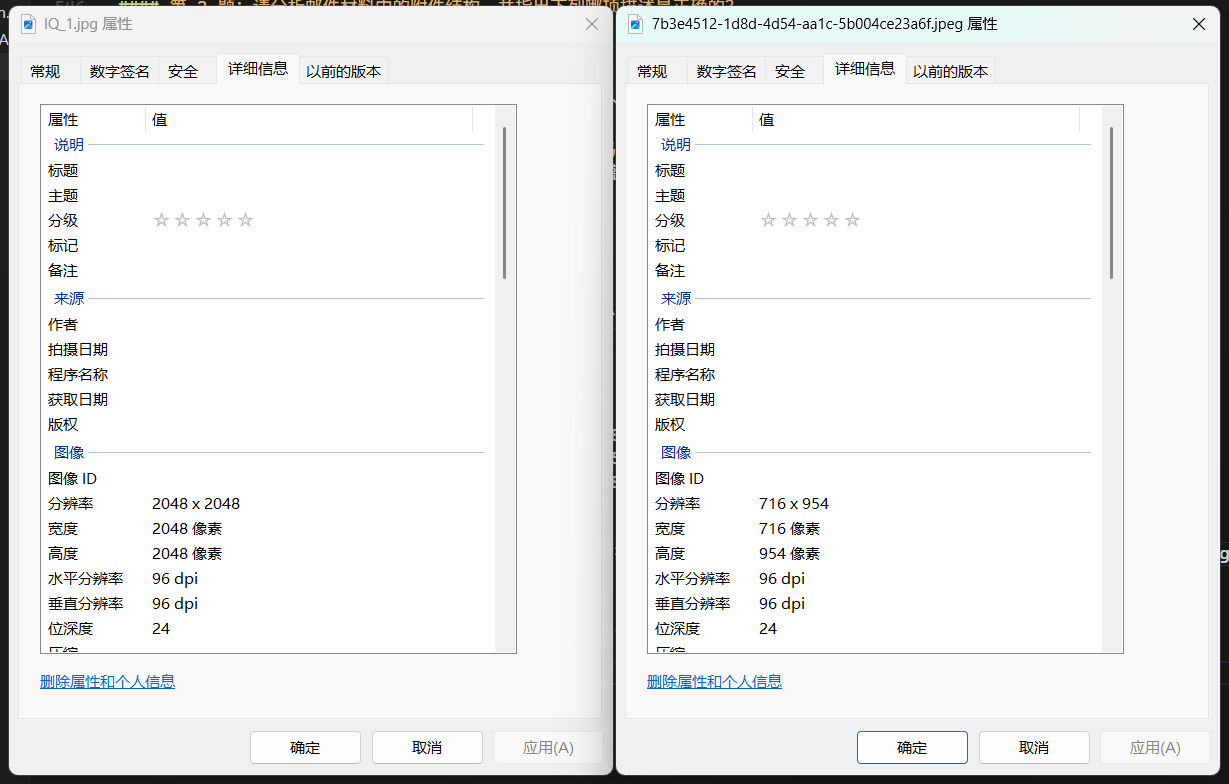
Task: Open 以前的版本 tab in the 7b3e4512 jpeg dialog
Action: 950,71
